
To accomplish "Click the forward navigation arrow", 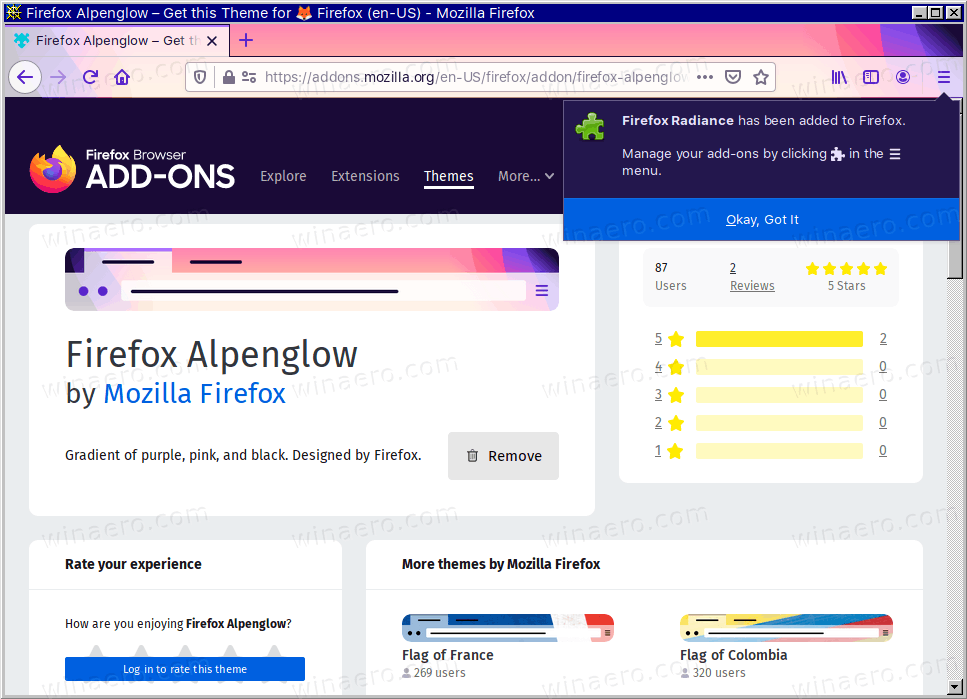I will click(x=58, y=77).
